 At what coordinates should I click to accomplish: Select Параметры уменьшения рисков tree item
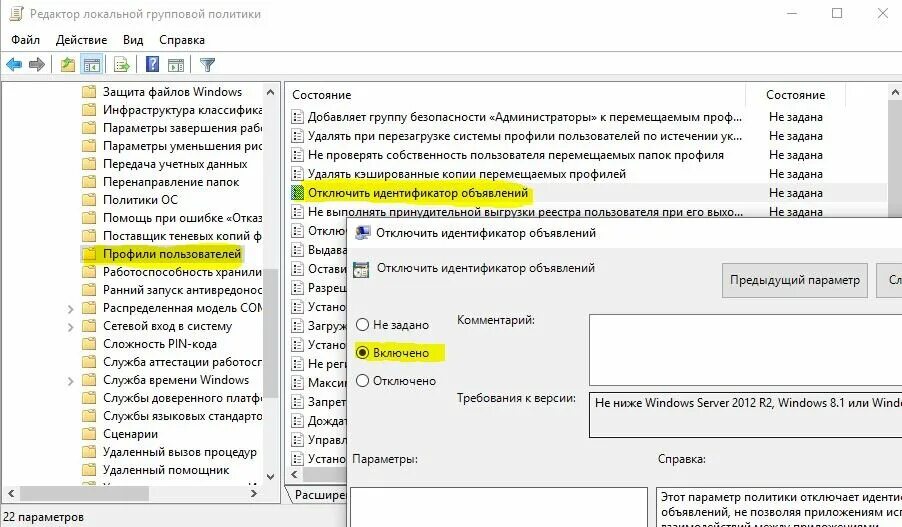pos(182,146)
